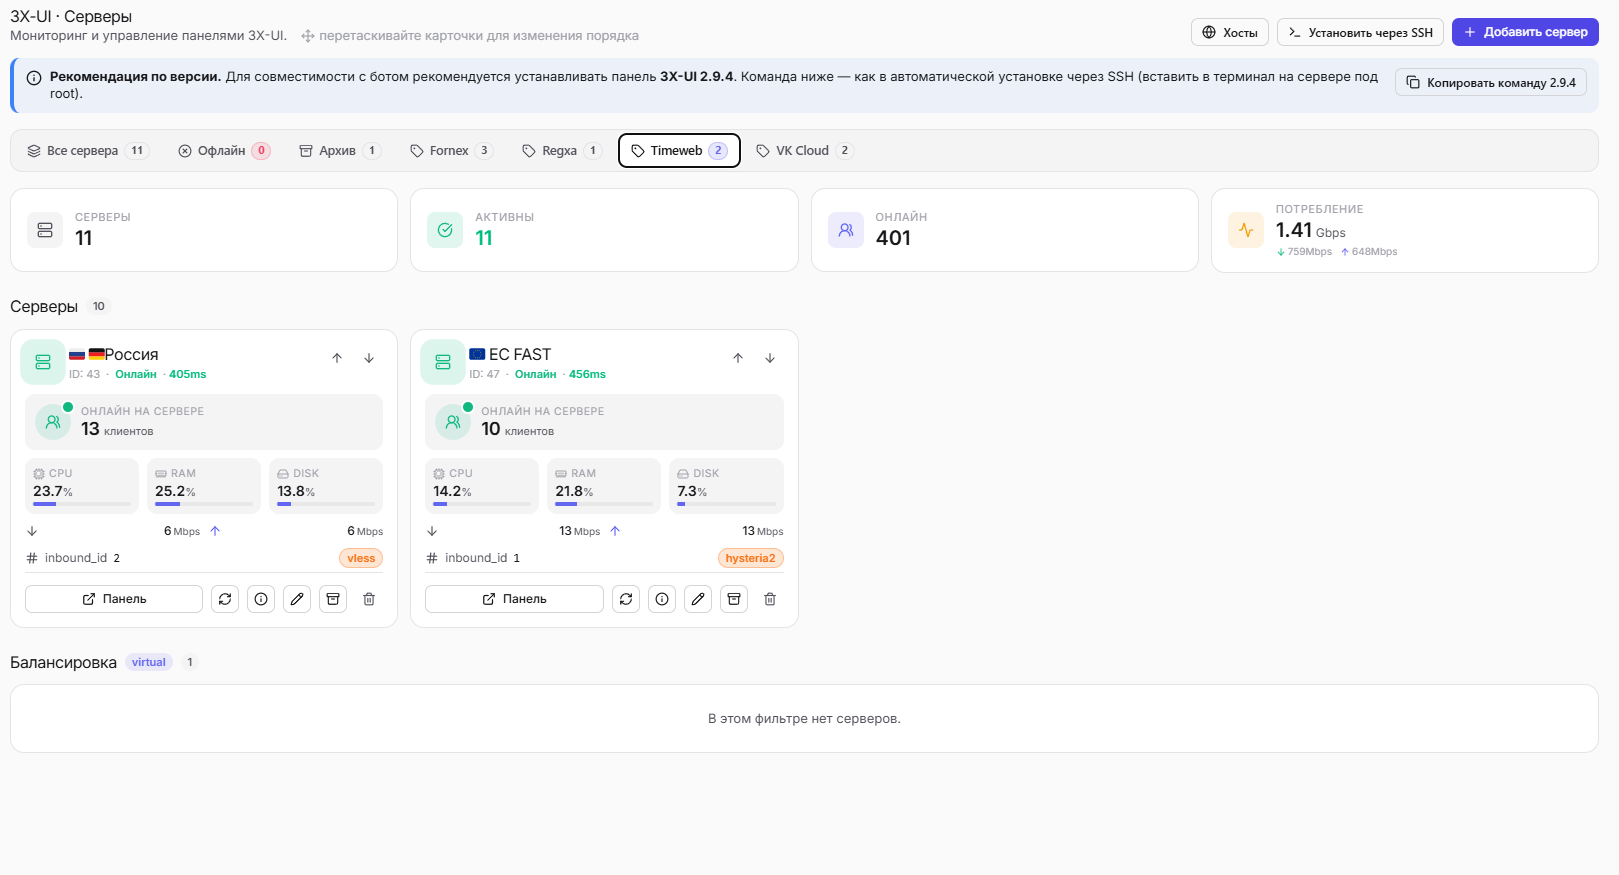The width and height of the screenshot is (1619, 875).
Task: Refresh the EC FAST server status
Action: pyautogui.click(x=626, y=599)
